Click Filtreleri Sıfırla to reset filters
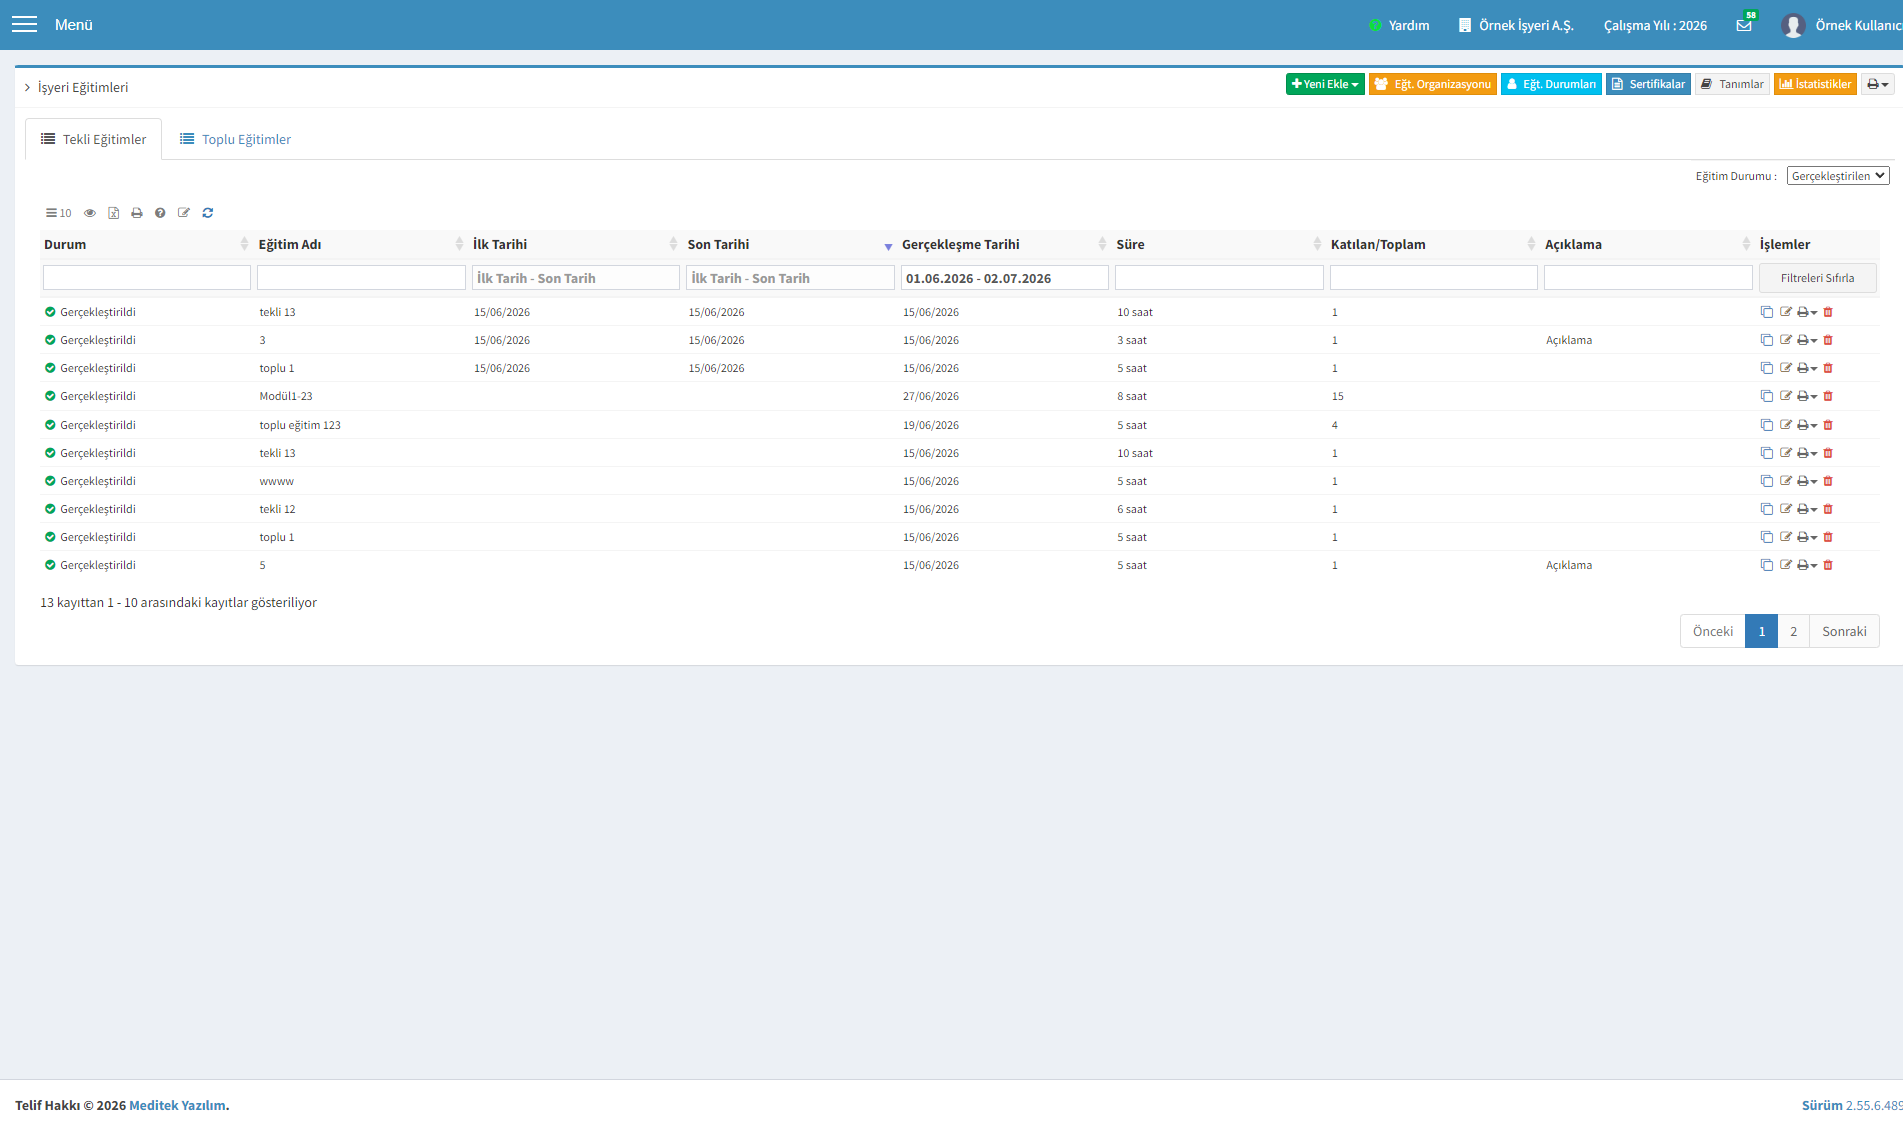 [1817, 278]
